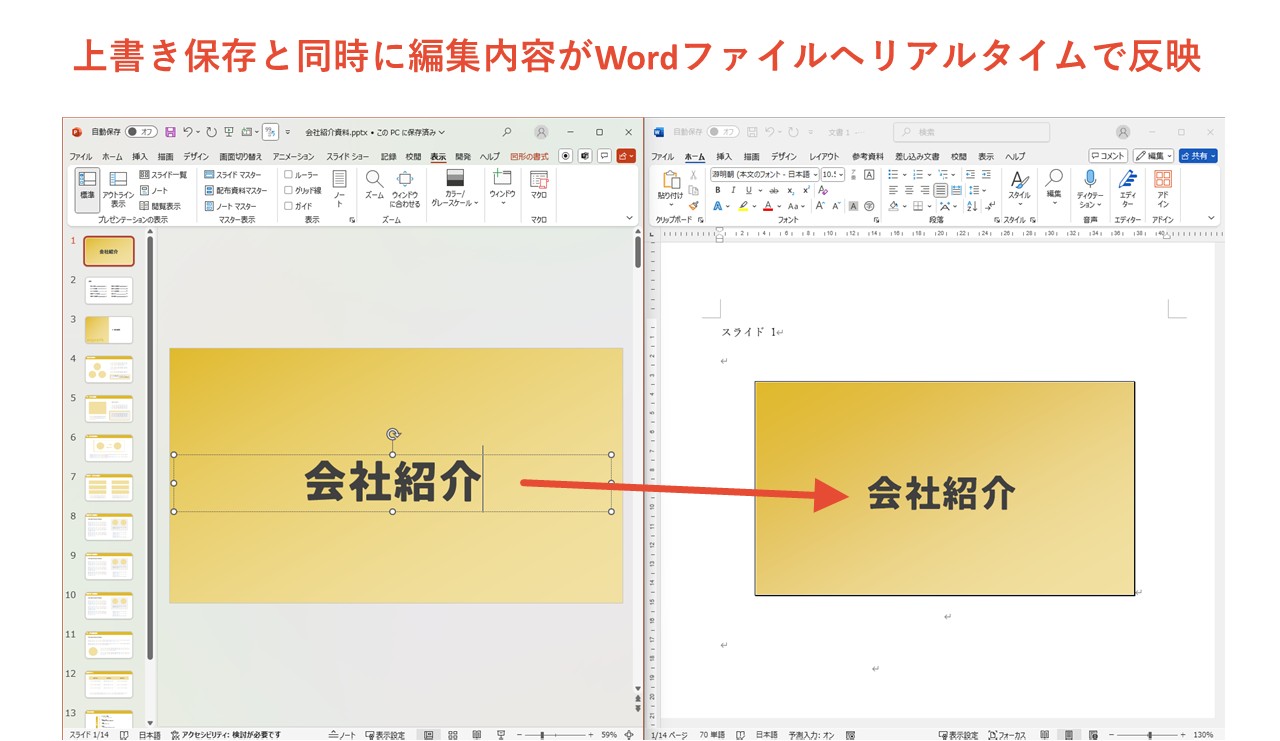Click the center-align paragraph icon in Word
The width and height of the screenshot is (1280, 741).
[909, 190]
